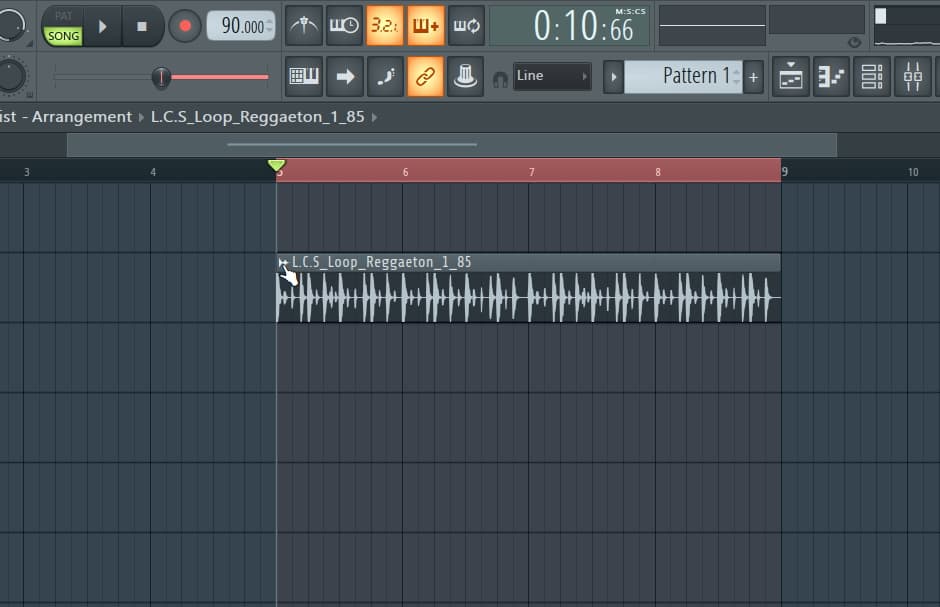Click the song position slider handle
Image resolution: width=940 pixels, height=607 pixels.
click(x=161, y=77)
